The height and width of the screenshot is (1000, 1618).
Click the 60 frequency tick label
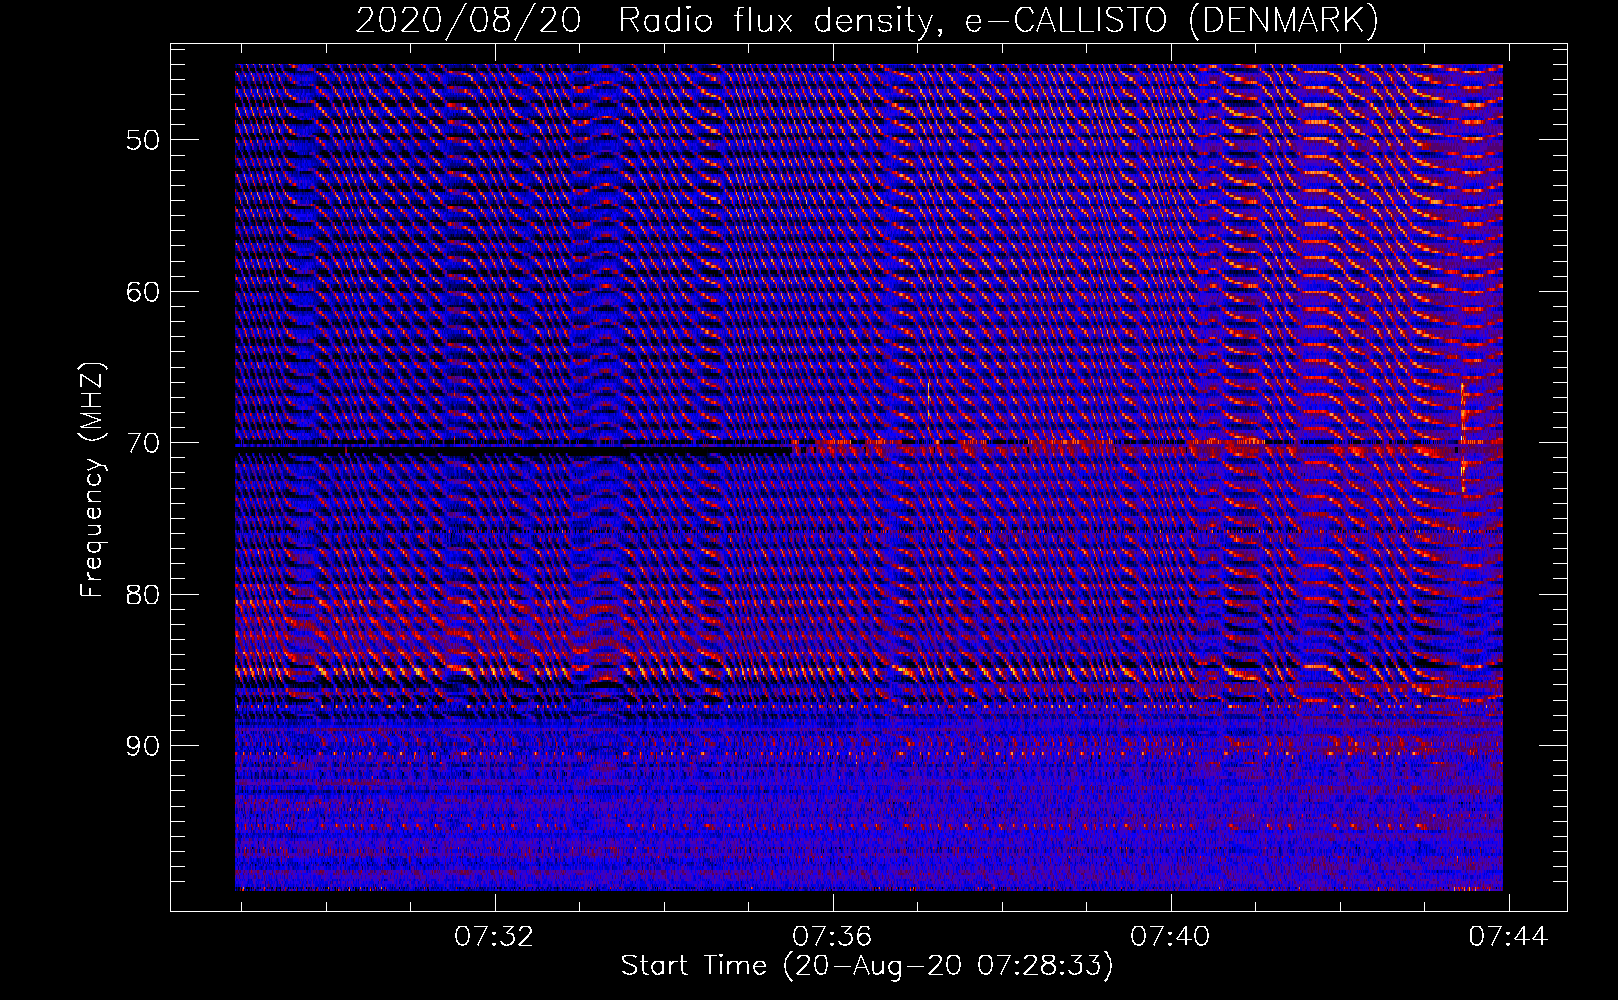143,292
